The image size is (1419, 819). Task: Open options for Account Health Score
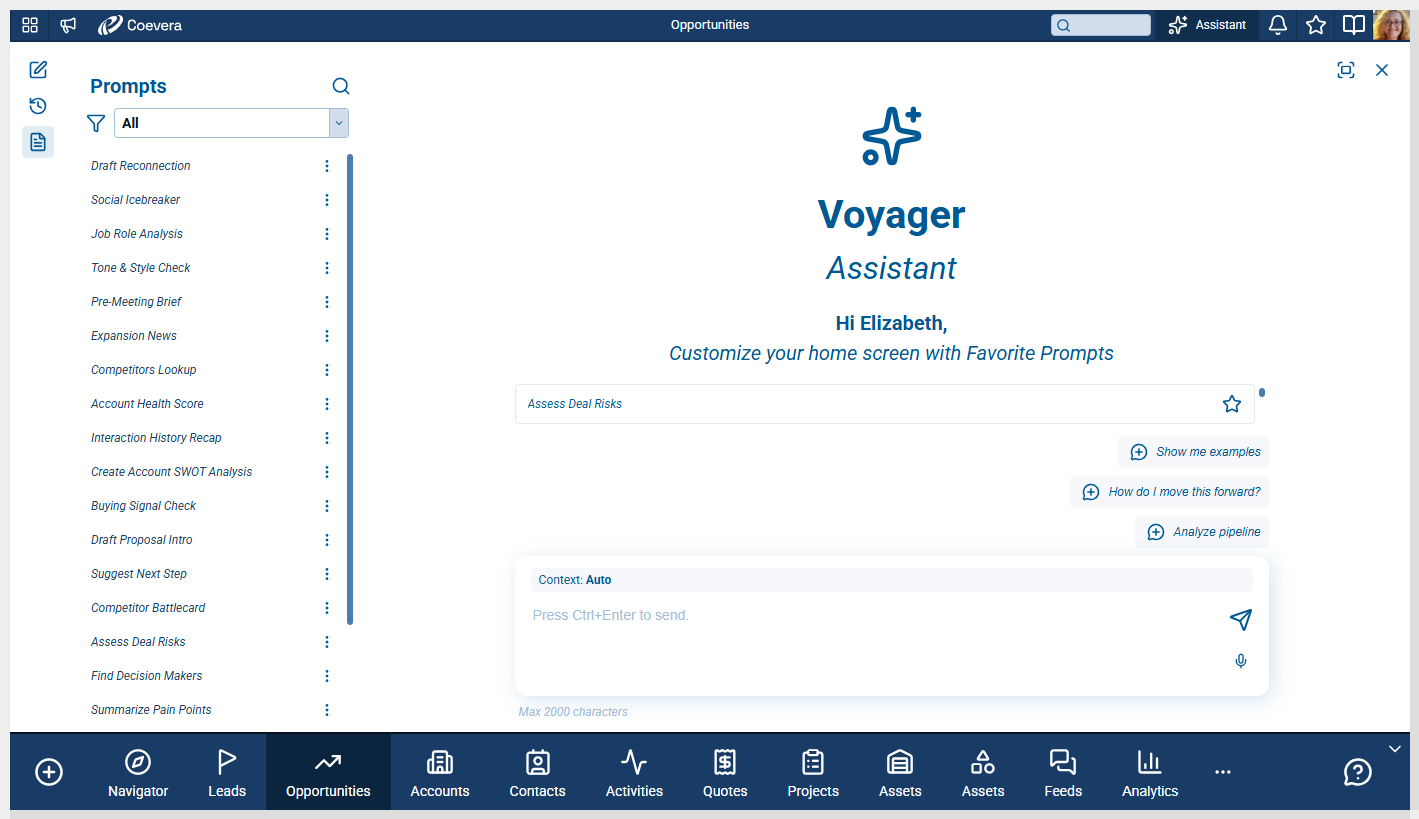(x=327, y=404)
